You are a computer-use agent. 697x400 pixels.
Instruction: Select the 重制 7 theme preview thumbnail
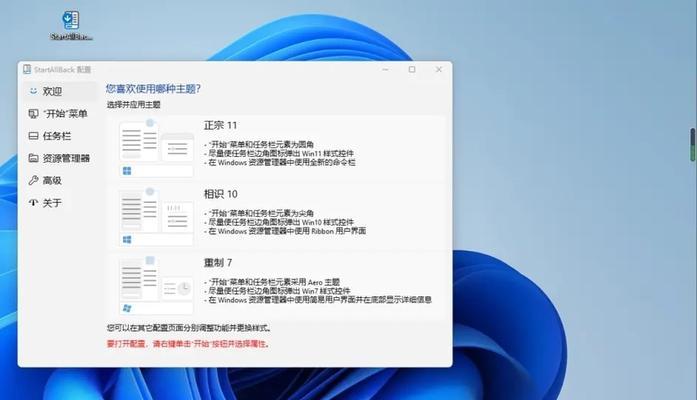156,285
